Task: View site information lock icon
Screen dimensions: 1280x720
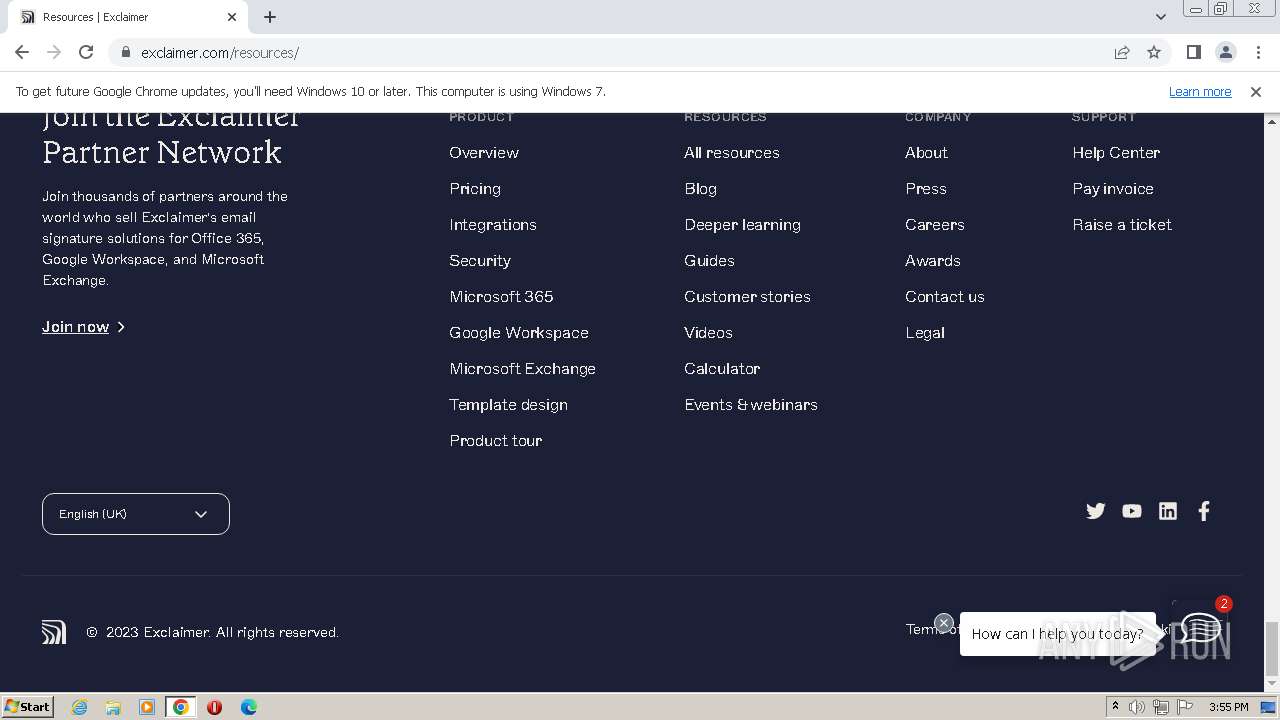Action: (x=126, y=52)
